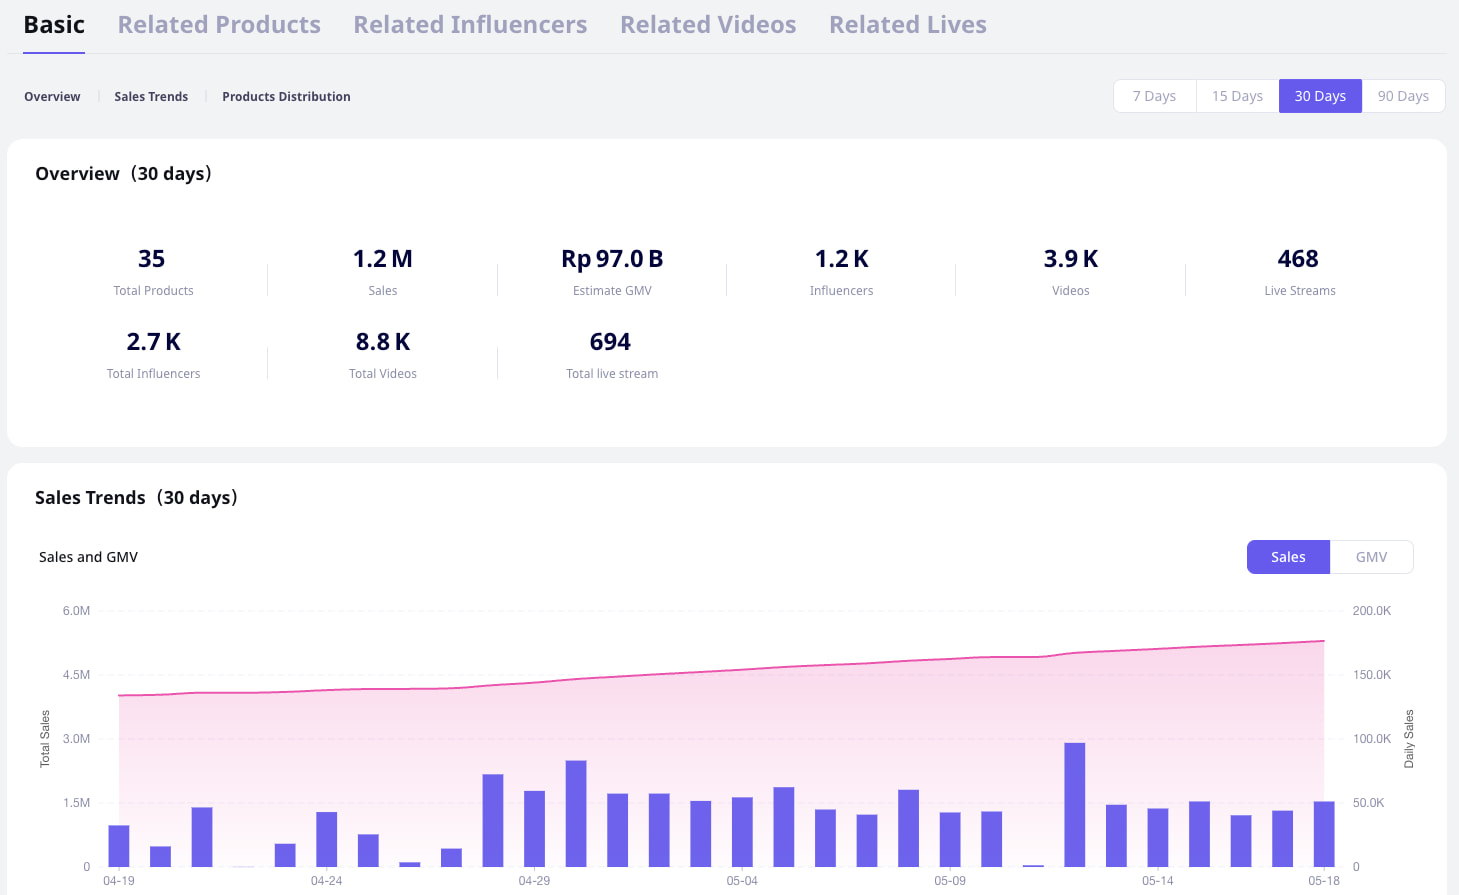Click the bar above the 05-18 date
1459x895 pixels.
click(1324, 834)
